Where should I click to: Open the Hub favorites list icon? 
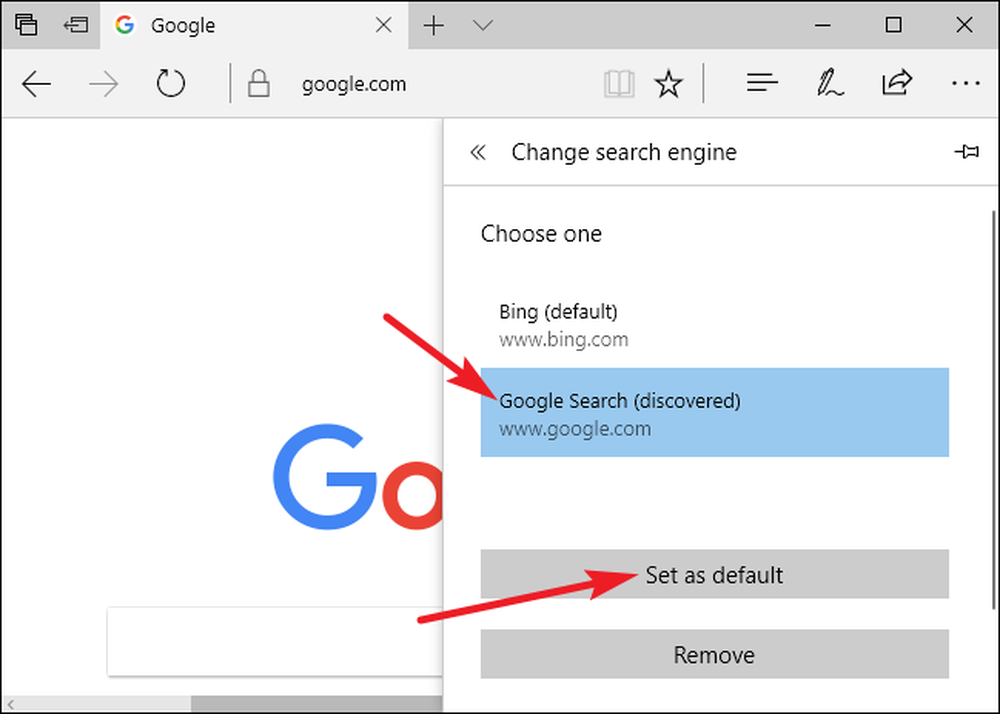(762, 83)
